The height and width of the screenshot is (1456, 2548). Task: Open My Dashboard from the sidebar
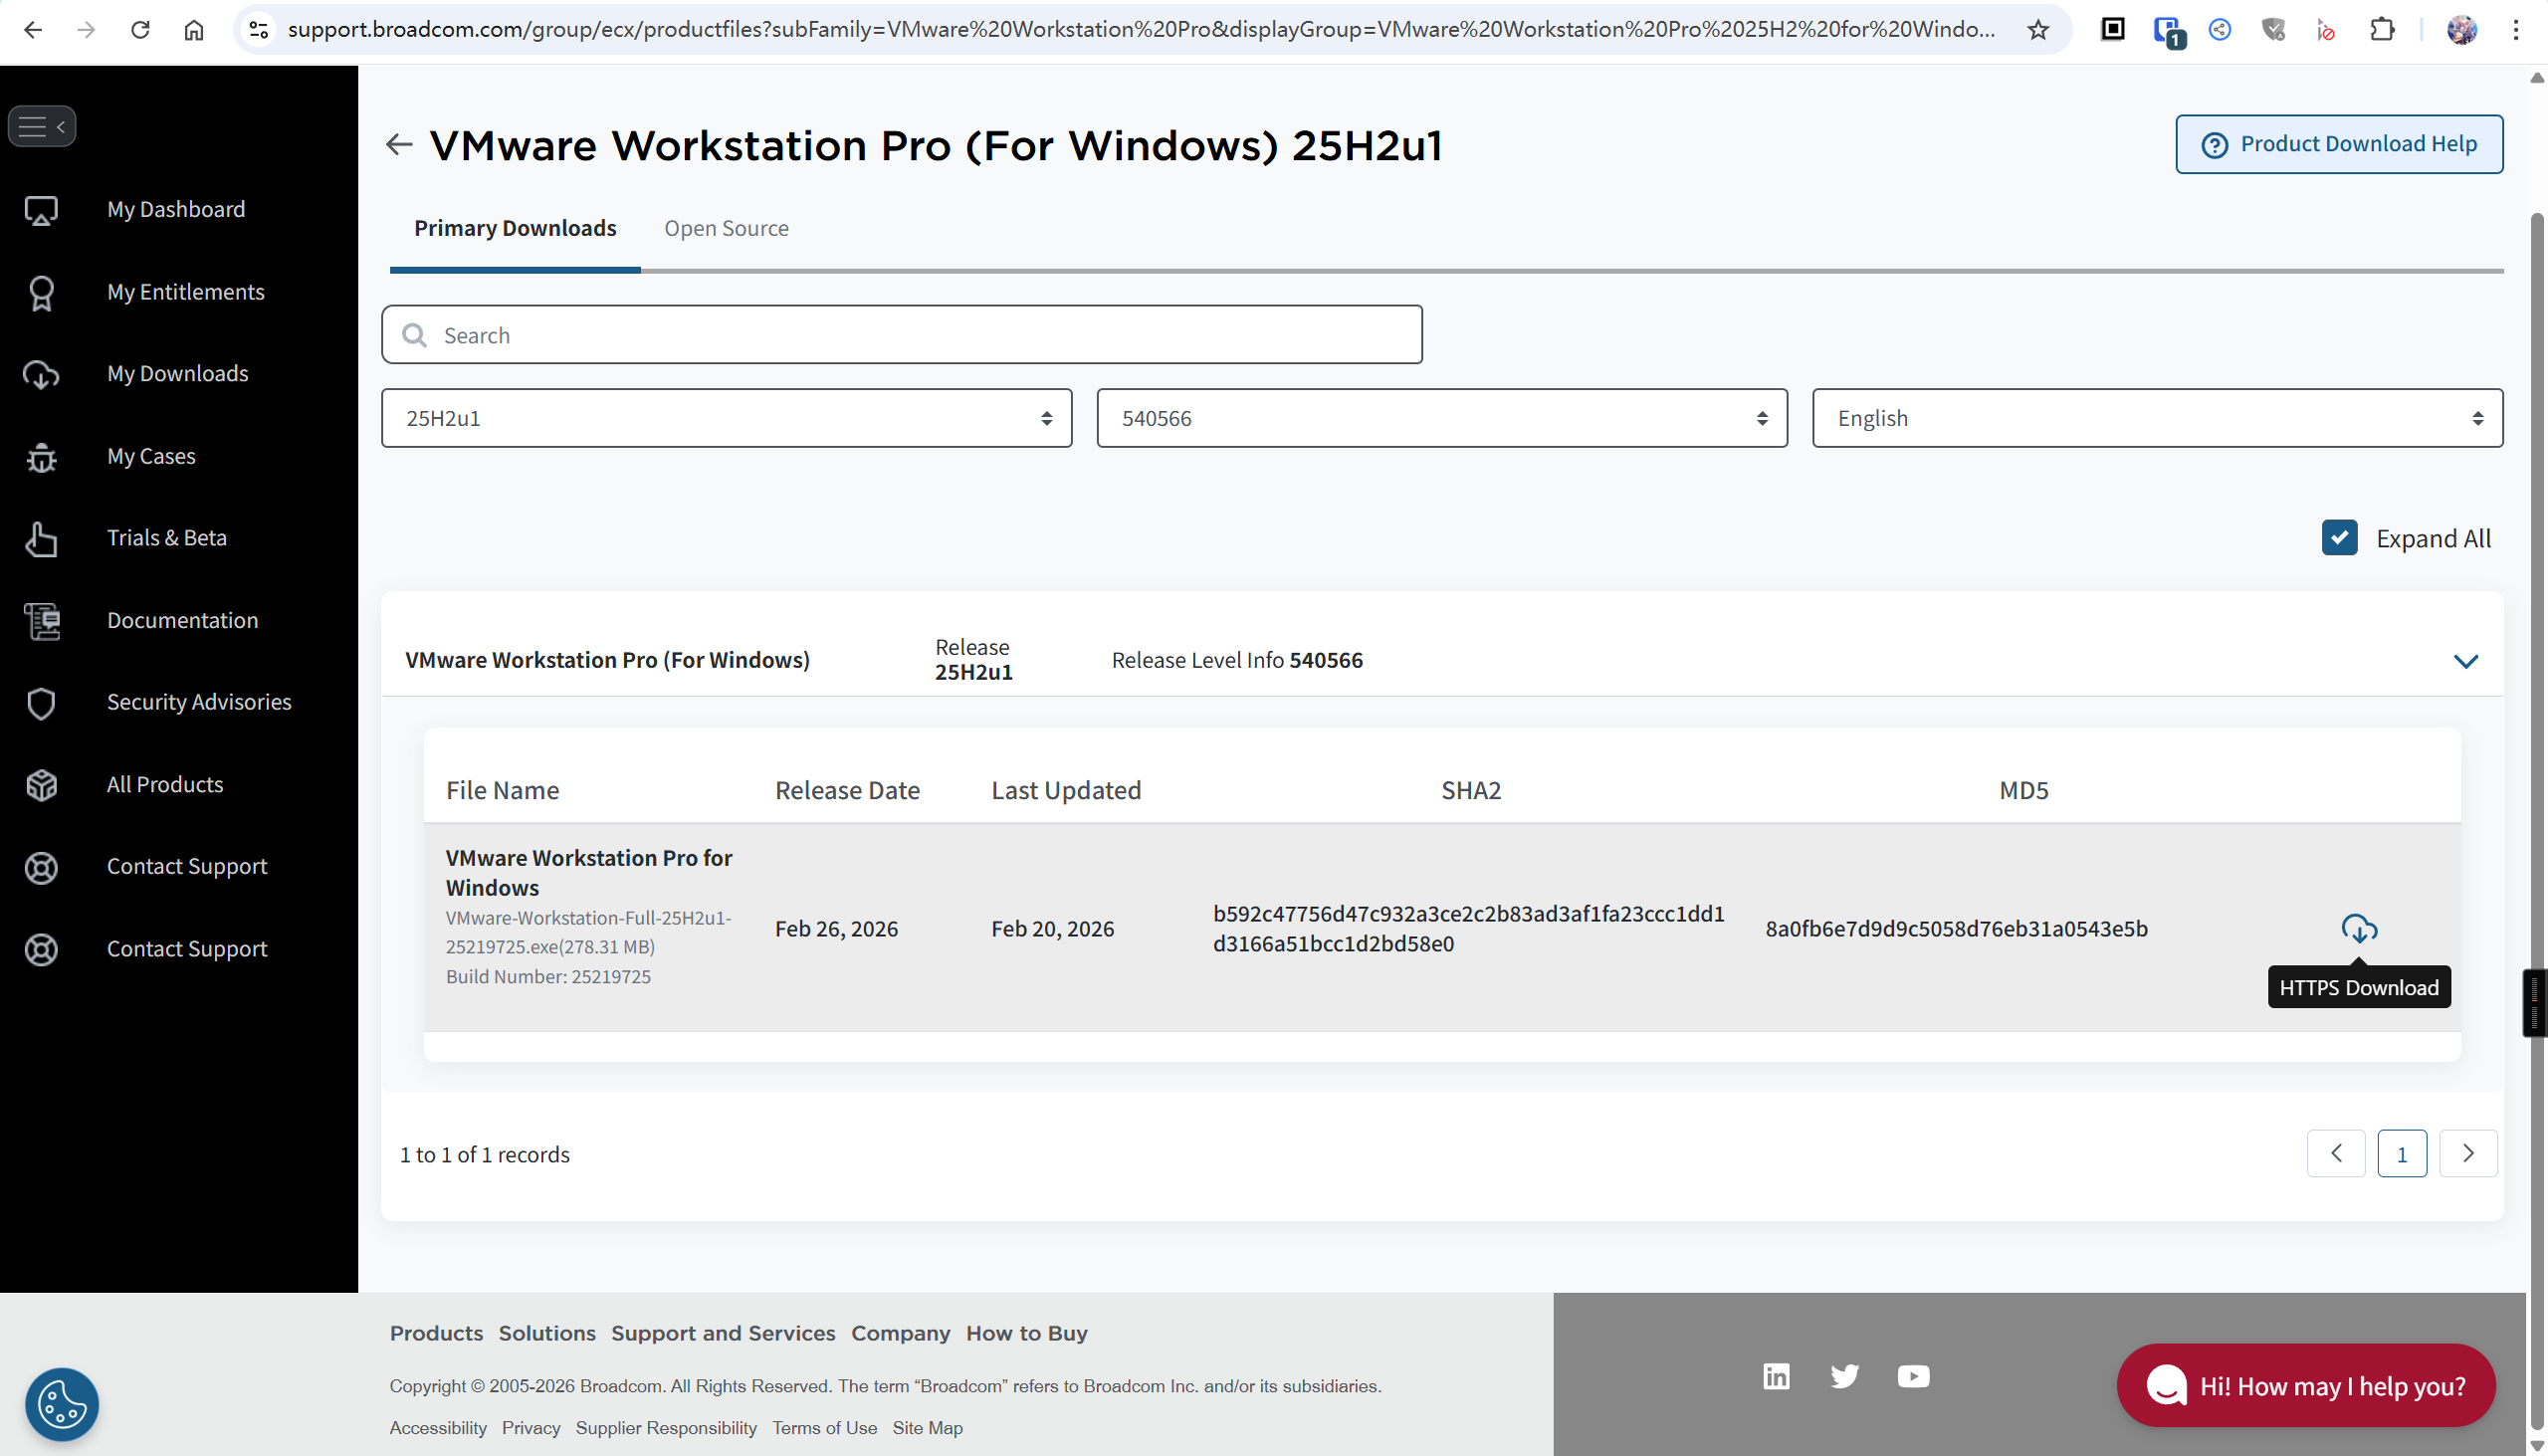(176, 209)
